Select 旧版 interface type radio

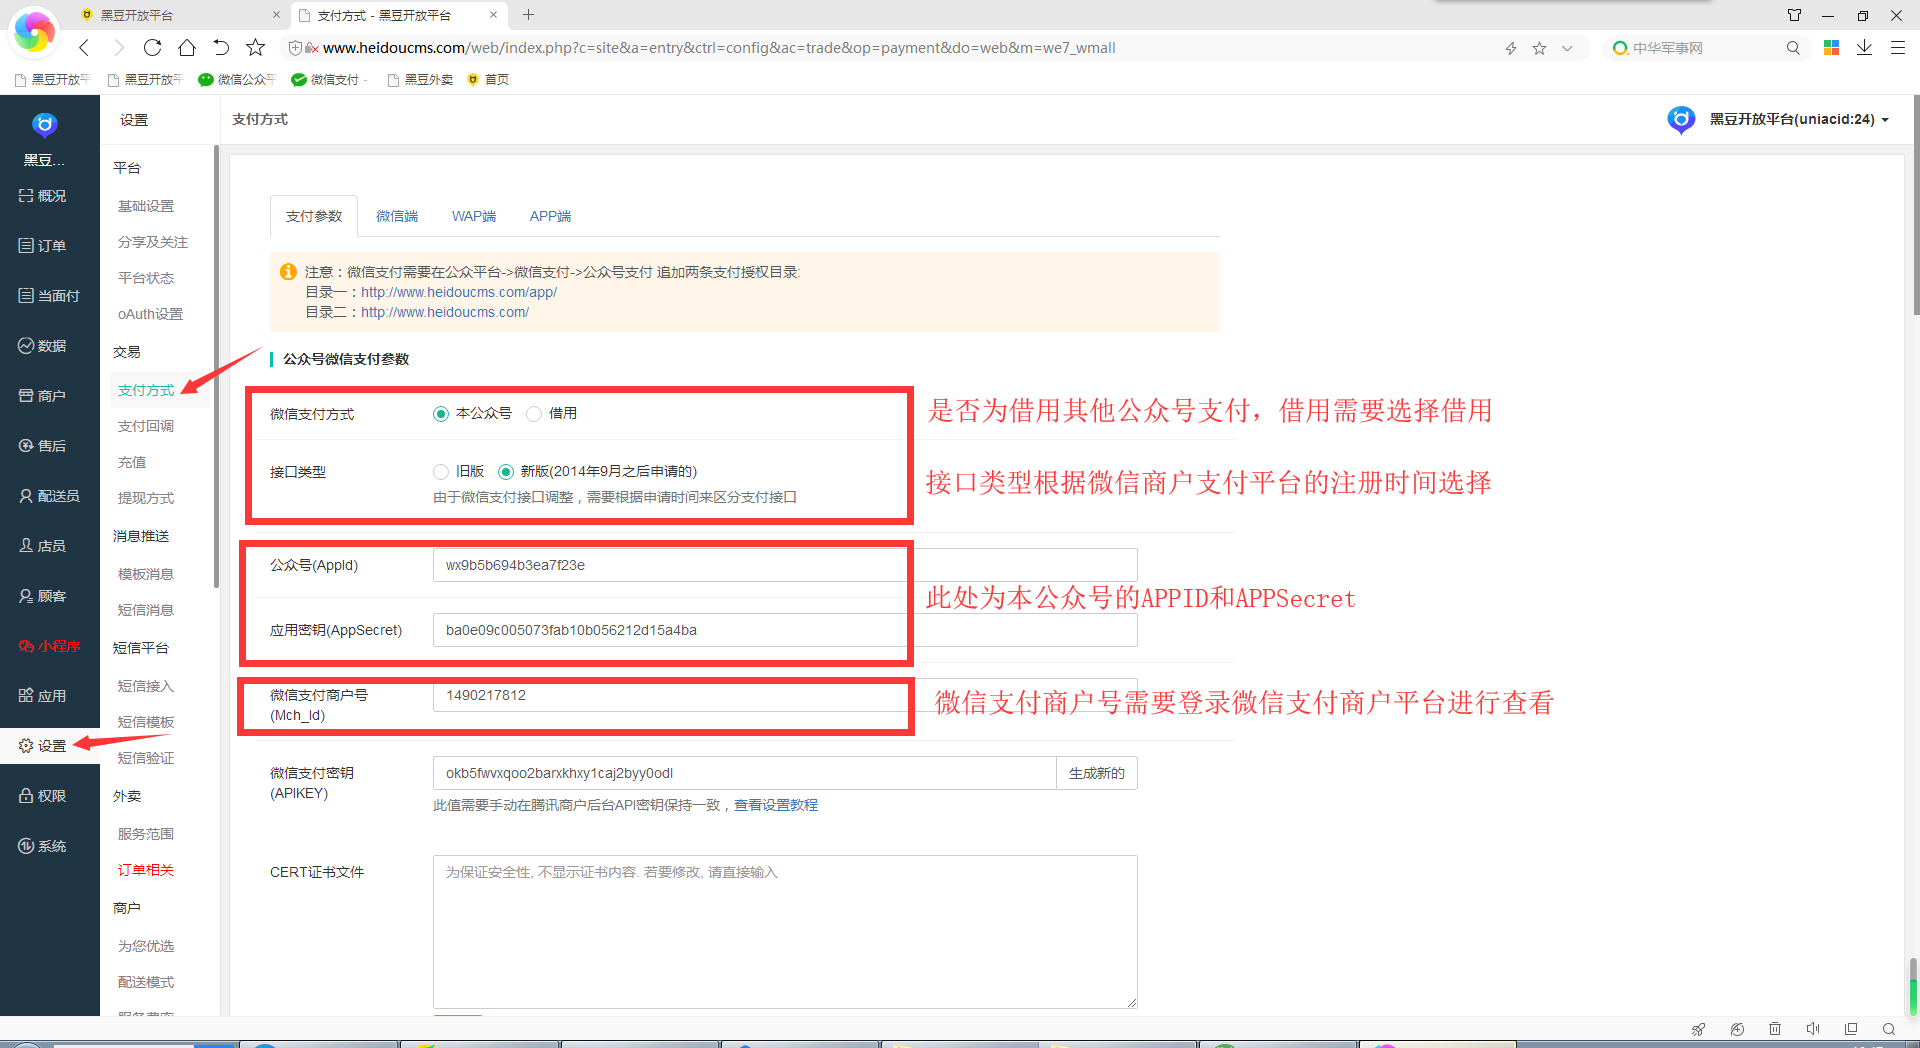click(441, 472)
